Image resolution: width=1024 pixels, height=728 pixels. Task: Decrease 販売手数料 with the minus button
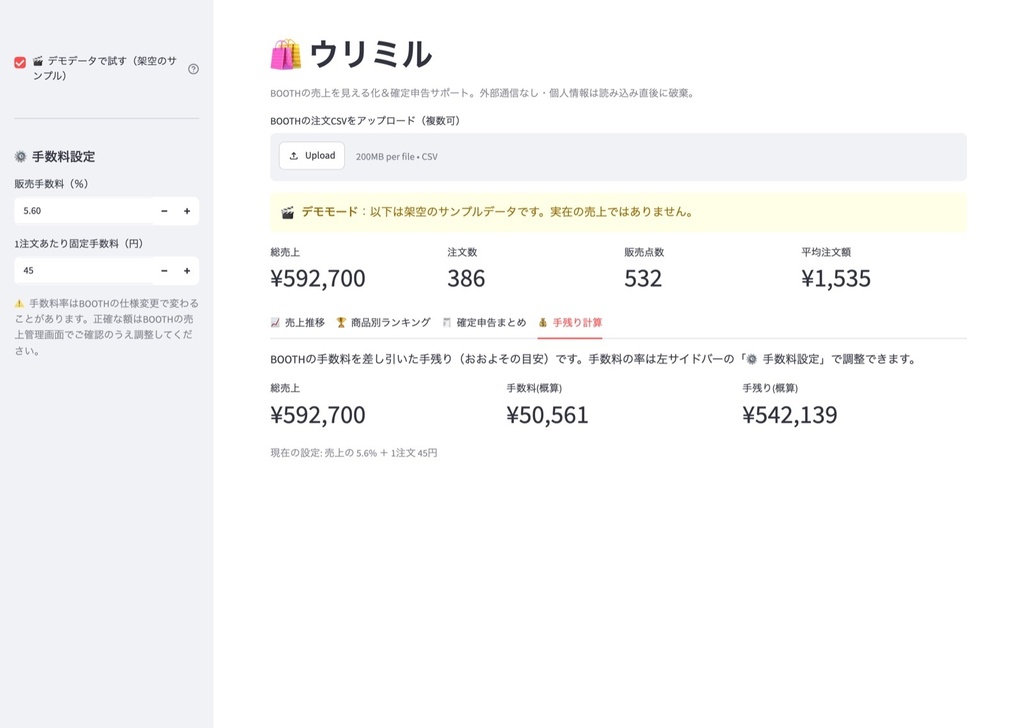click(x=165, y=211)
